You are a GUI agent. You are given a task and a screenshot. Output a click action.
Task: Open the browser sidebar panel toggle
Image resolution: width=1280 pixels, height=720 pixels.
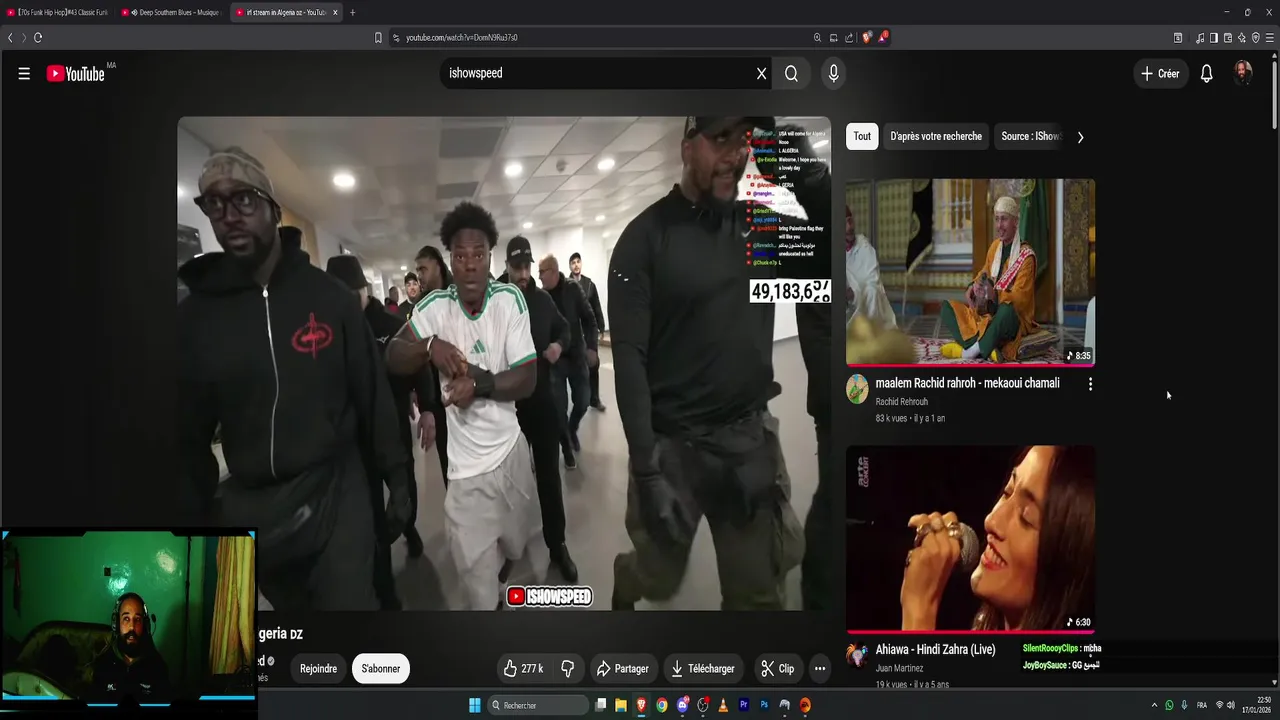coord(1213,38)
